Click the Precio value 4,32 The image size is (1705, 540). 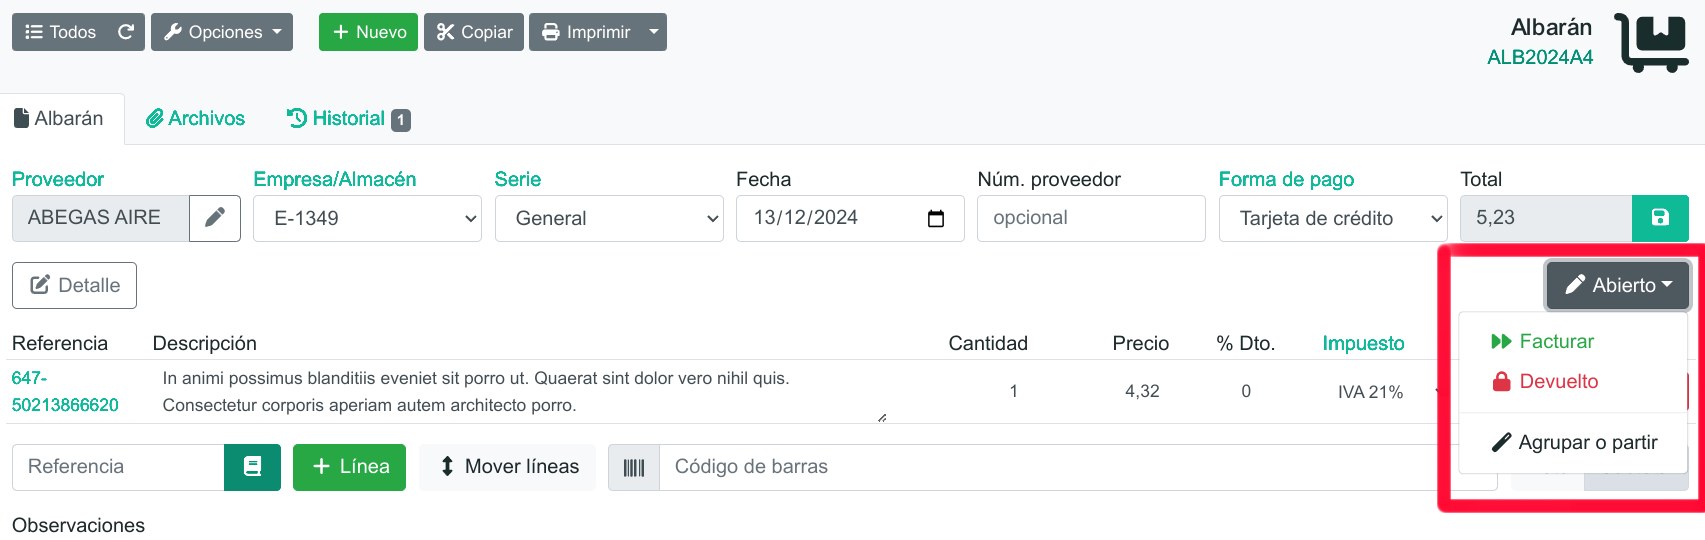(1142, 391)
